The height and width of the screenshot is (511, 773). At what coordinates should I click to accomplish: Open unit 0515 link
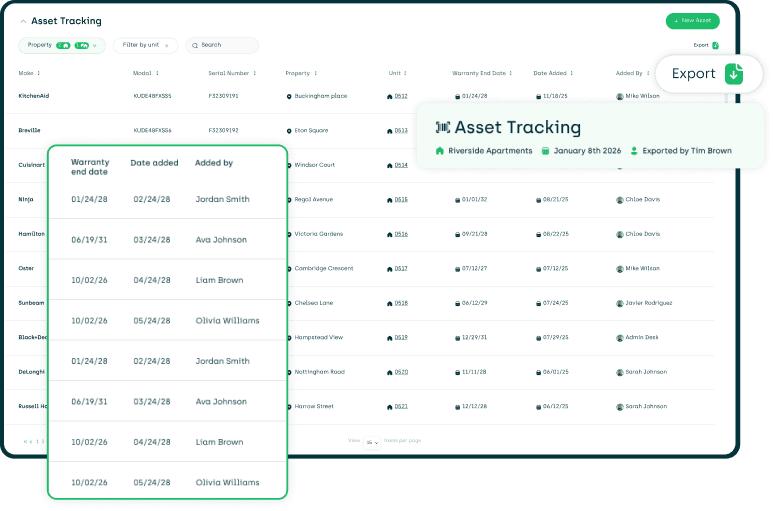401,200
